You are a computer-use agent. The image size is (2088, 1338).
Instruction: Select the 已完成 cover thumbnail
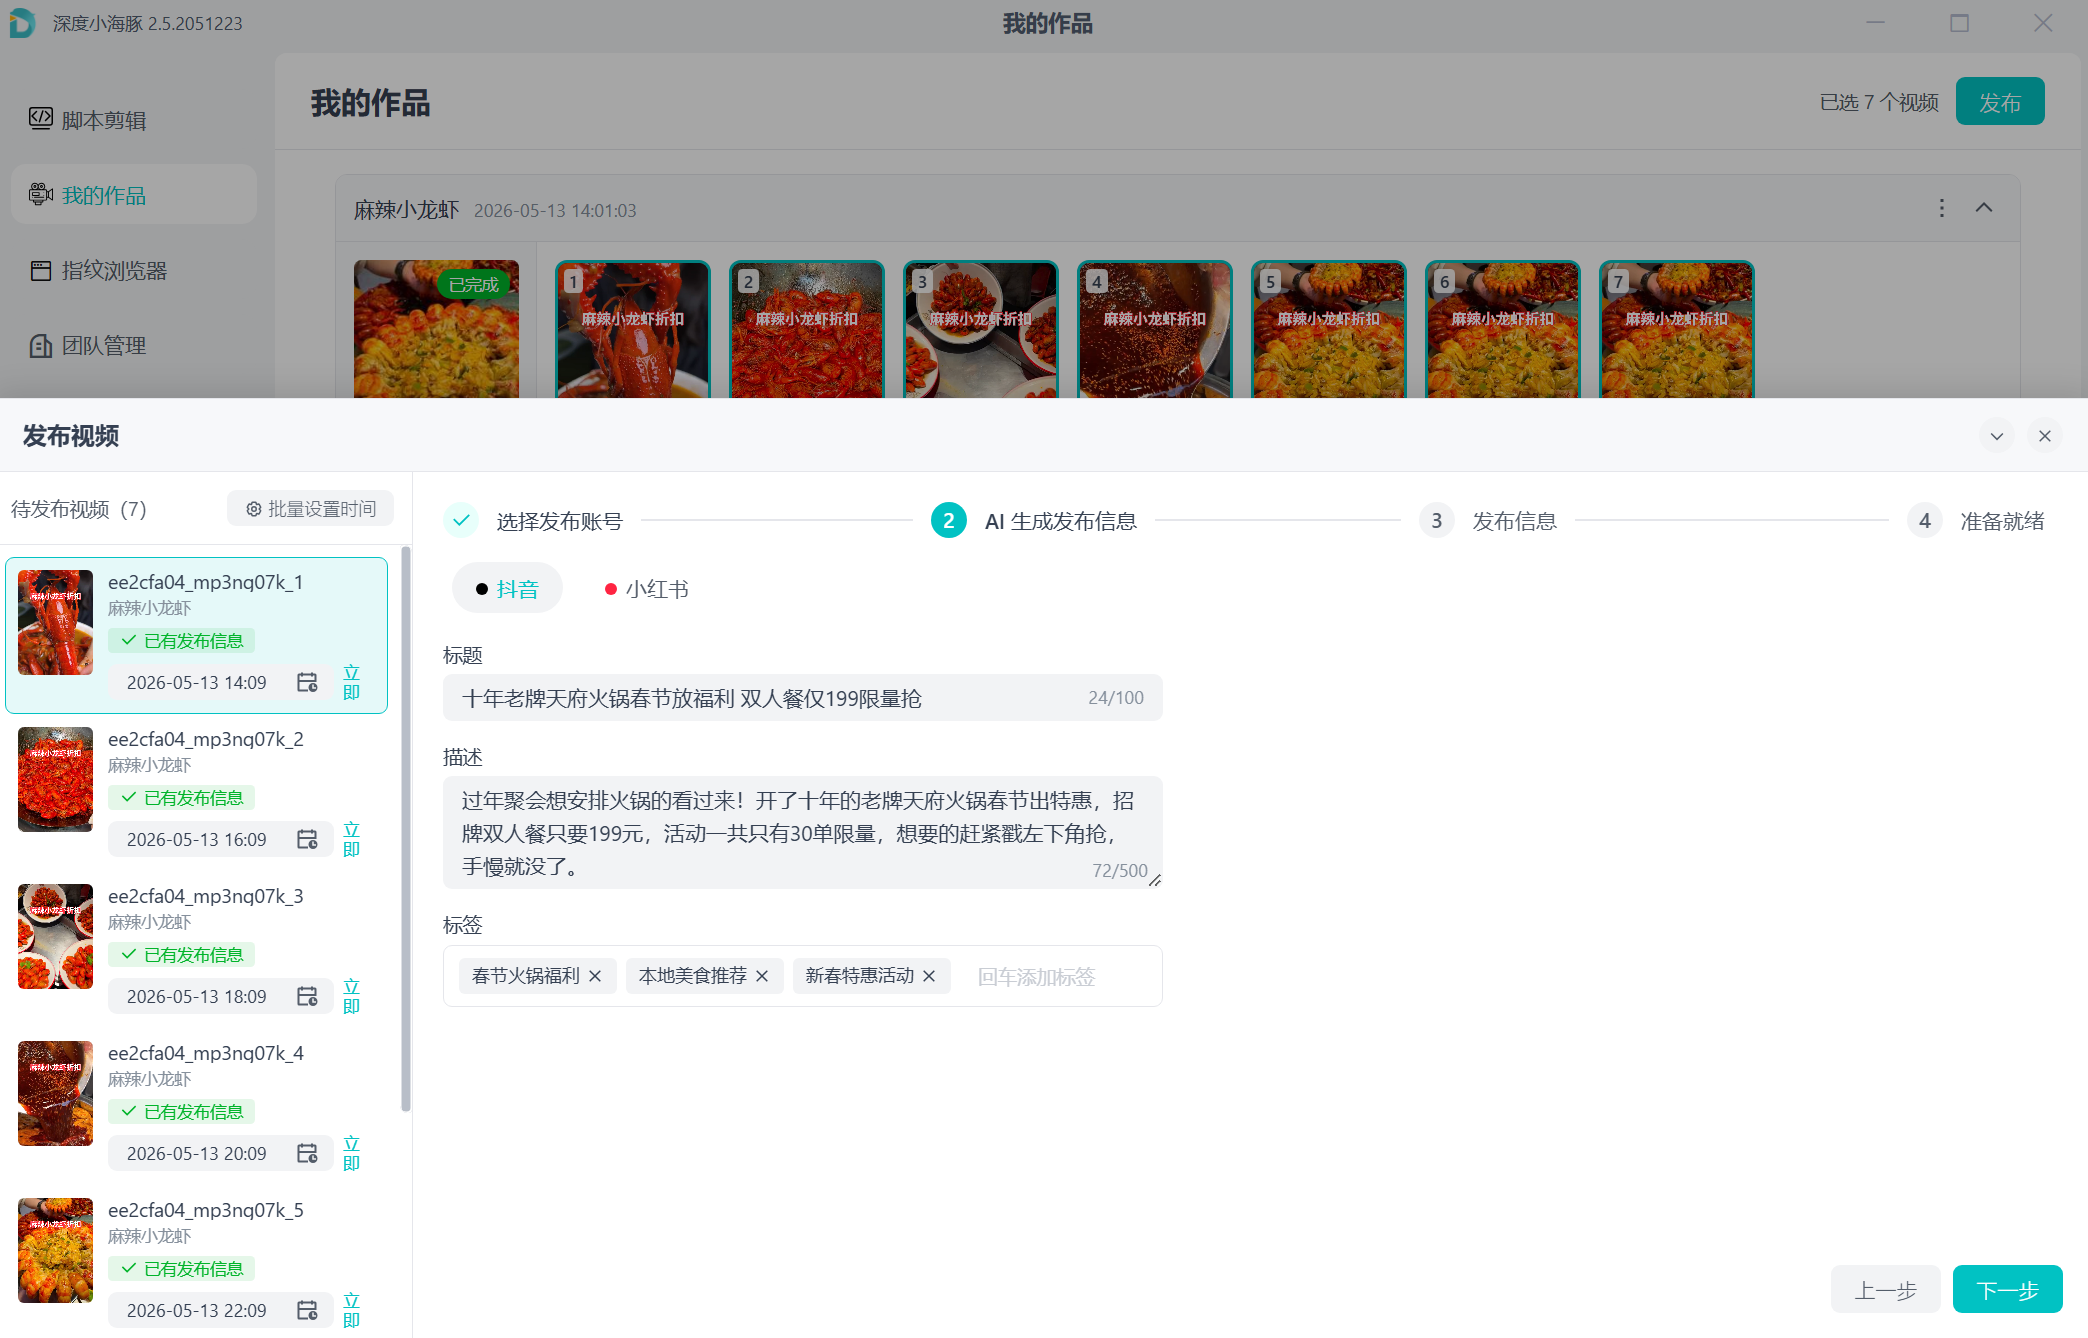click(436, 329)
